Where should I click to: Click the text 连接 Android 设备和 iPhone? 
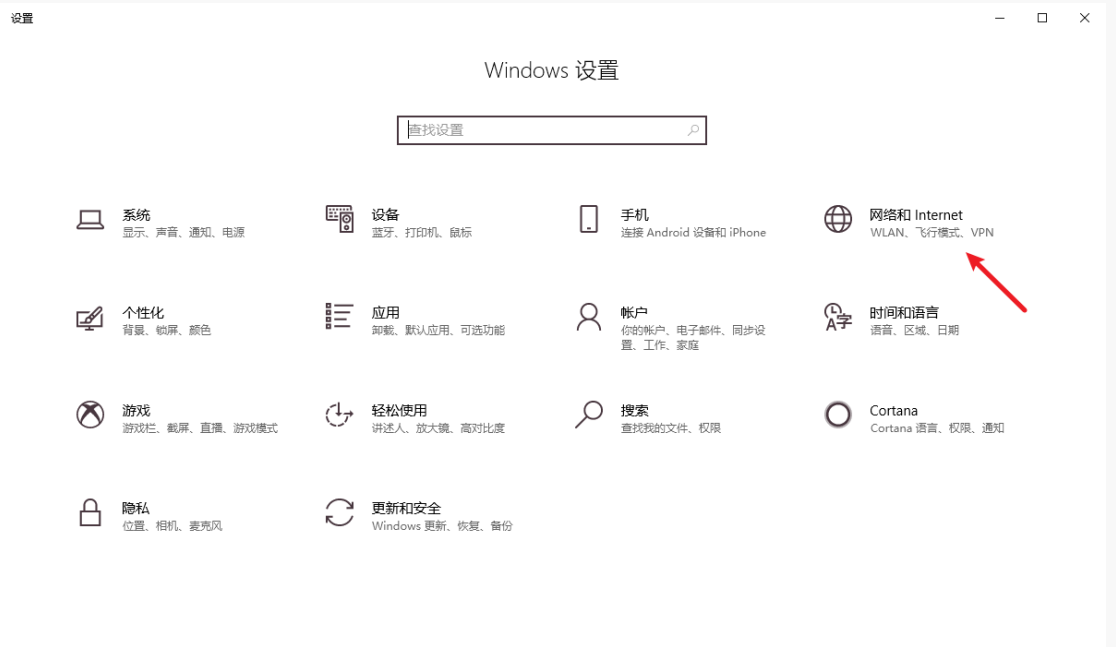(x=693, y=233)
